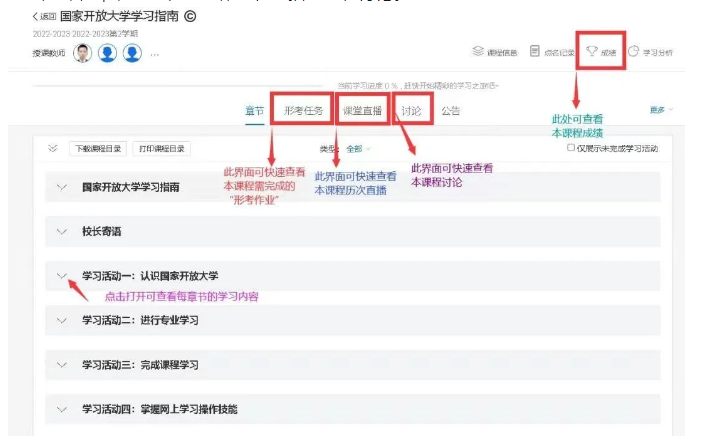Image resolution: width=719 pixels, height=436 pixels.
Task: Collapse all chapters with double-chevron icon
Action: [53, 148]
